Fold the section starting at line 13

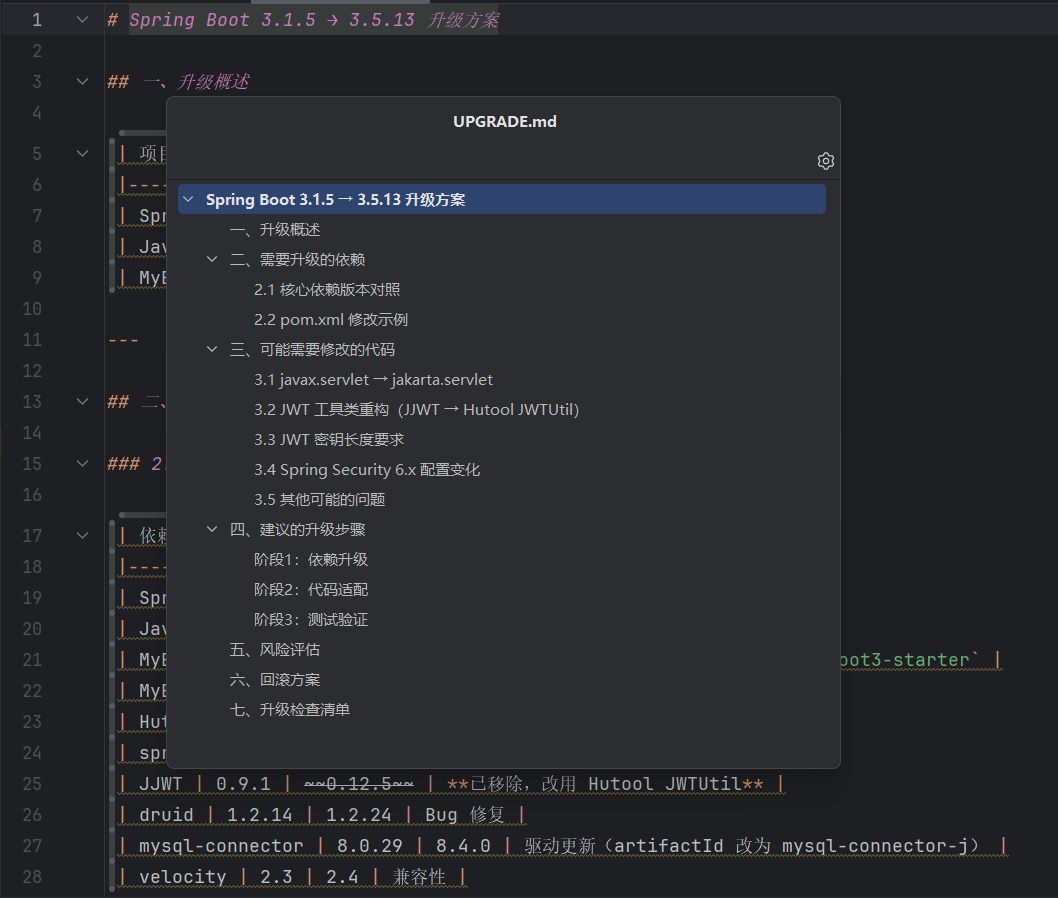tap(81, 400)
